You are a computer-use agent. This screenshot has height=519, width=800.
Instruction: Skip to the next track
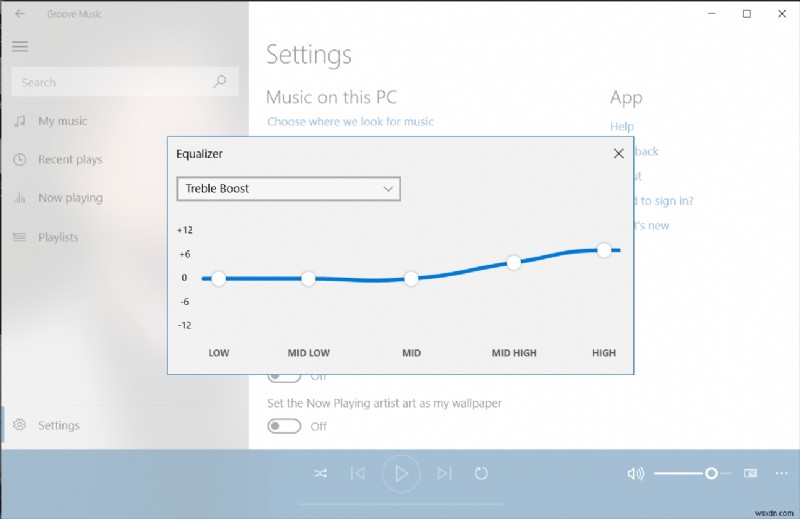[444, 474]
